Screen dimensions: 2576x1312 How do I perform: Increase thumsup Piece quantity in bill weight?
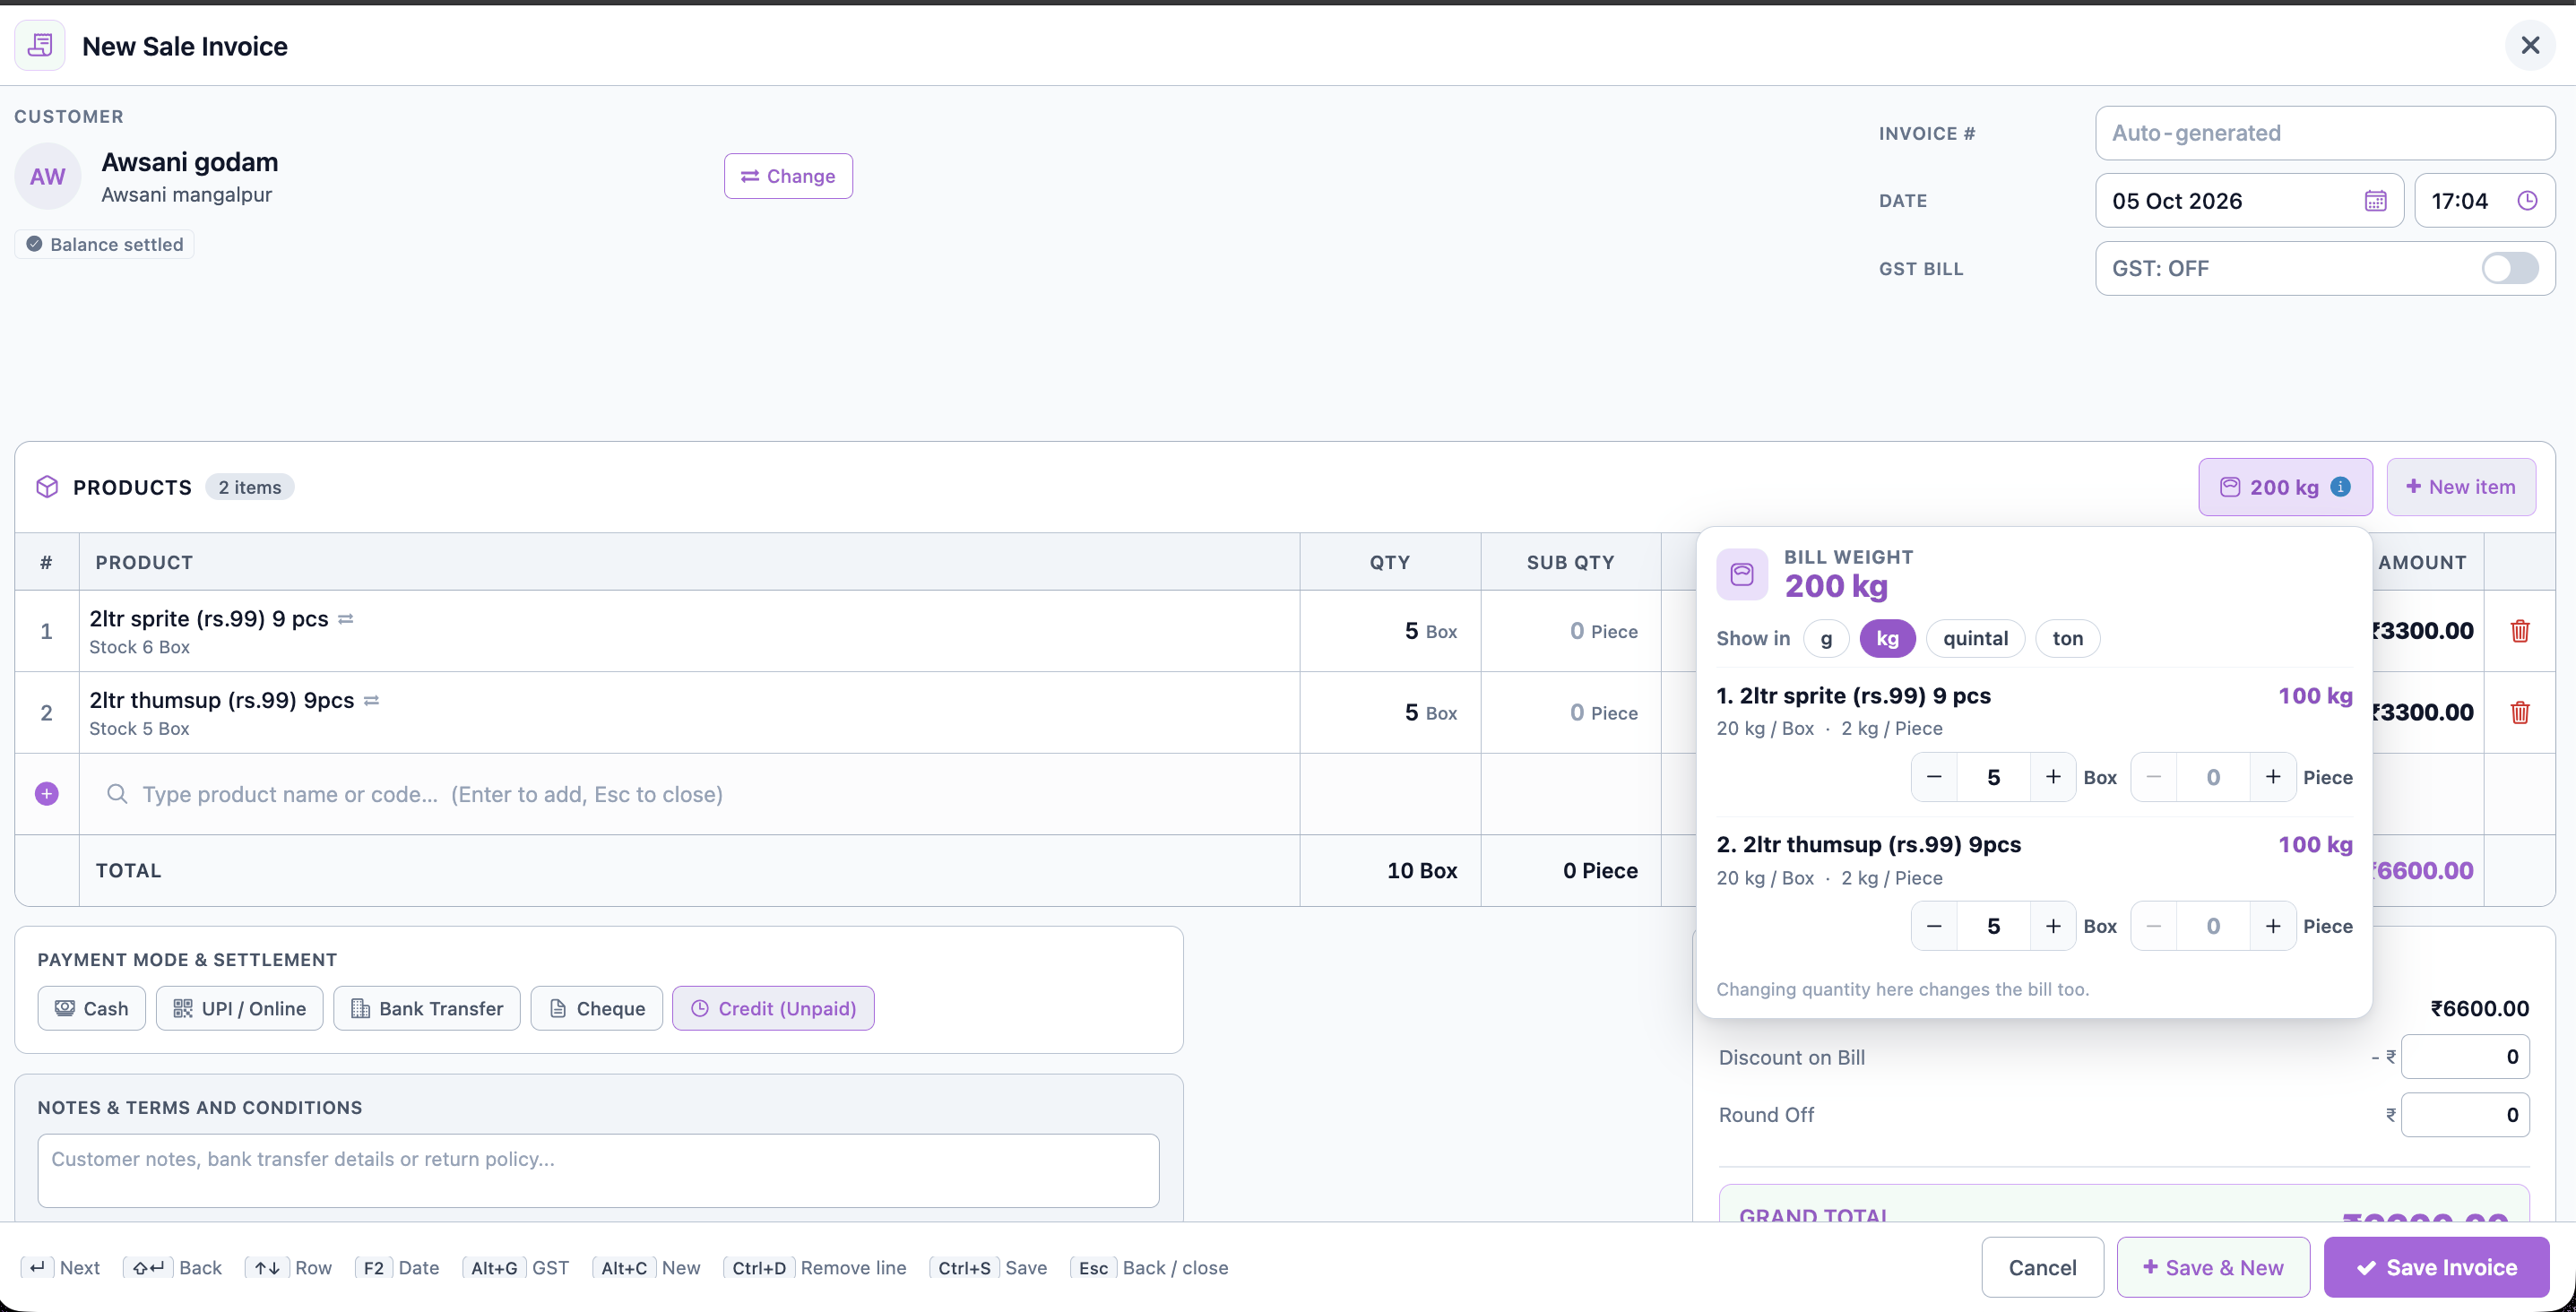2273,926
